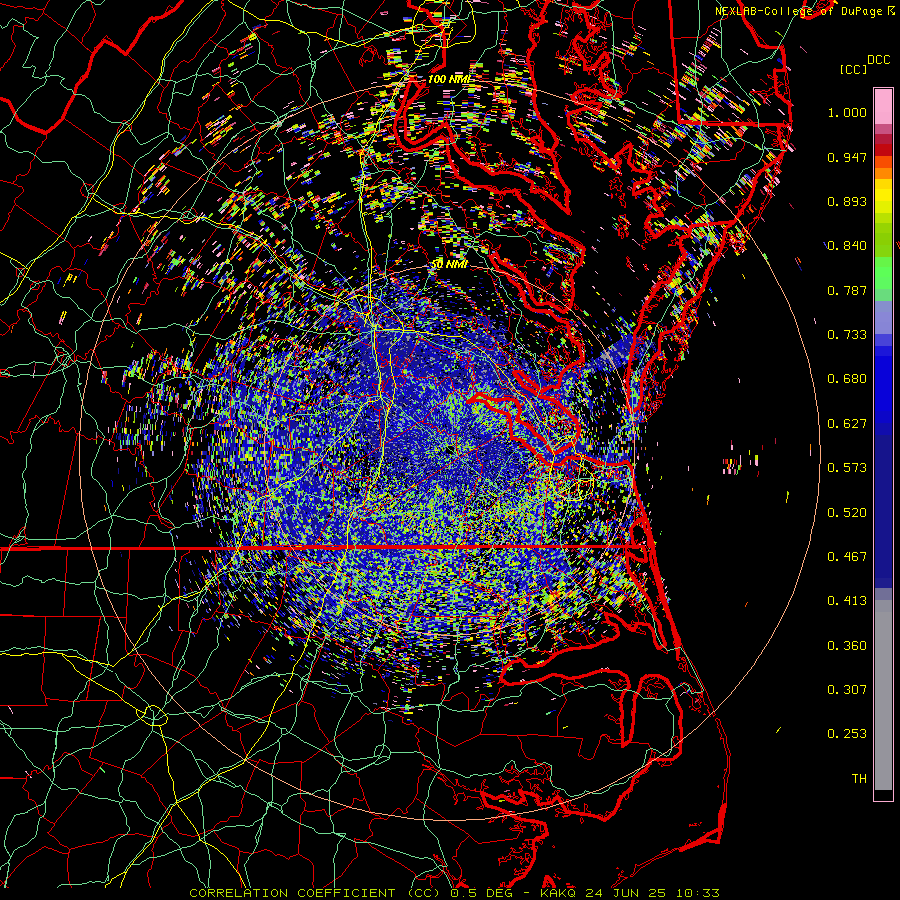The height and width of the screenshot is (900, 900).
Task: Select the 0.627 legend value
Action: click(847, 424)
